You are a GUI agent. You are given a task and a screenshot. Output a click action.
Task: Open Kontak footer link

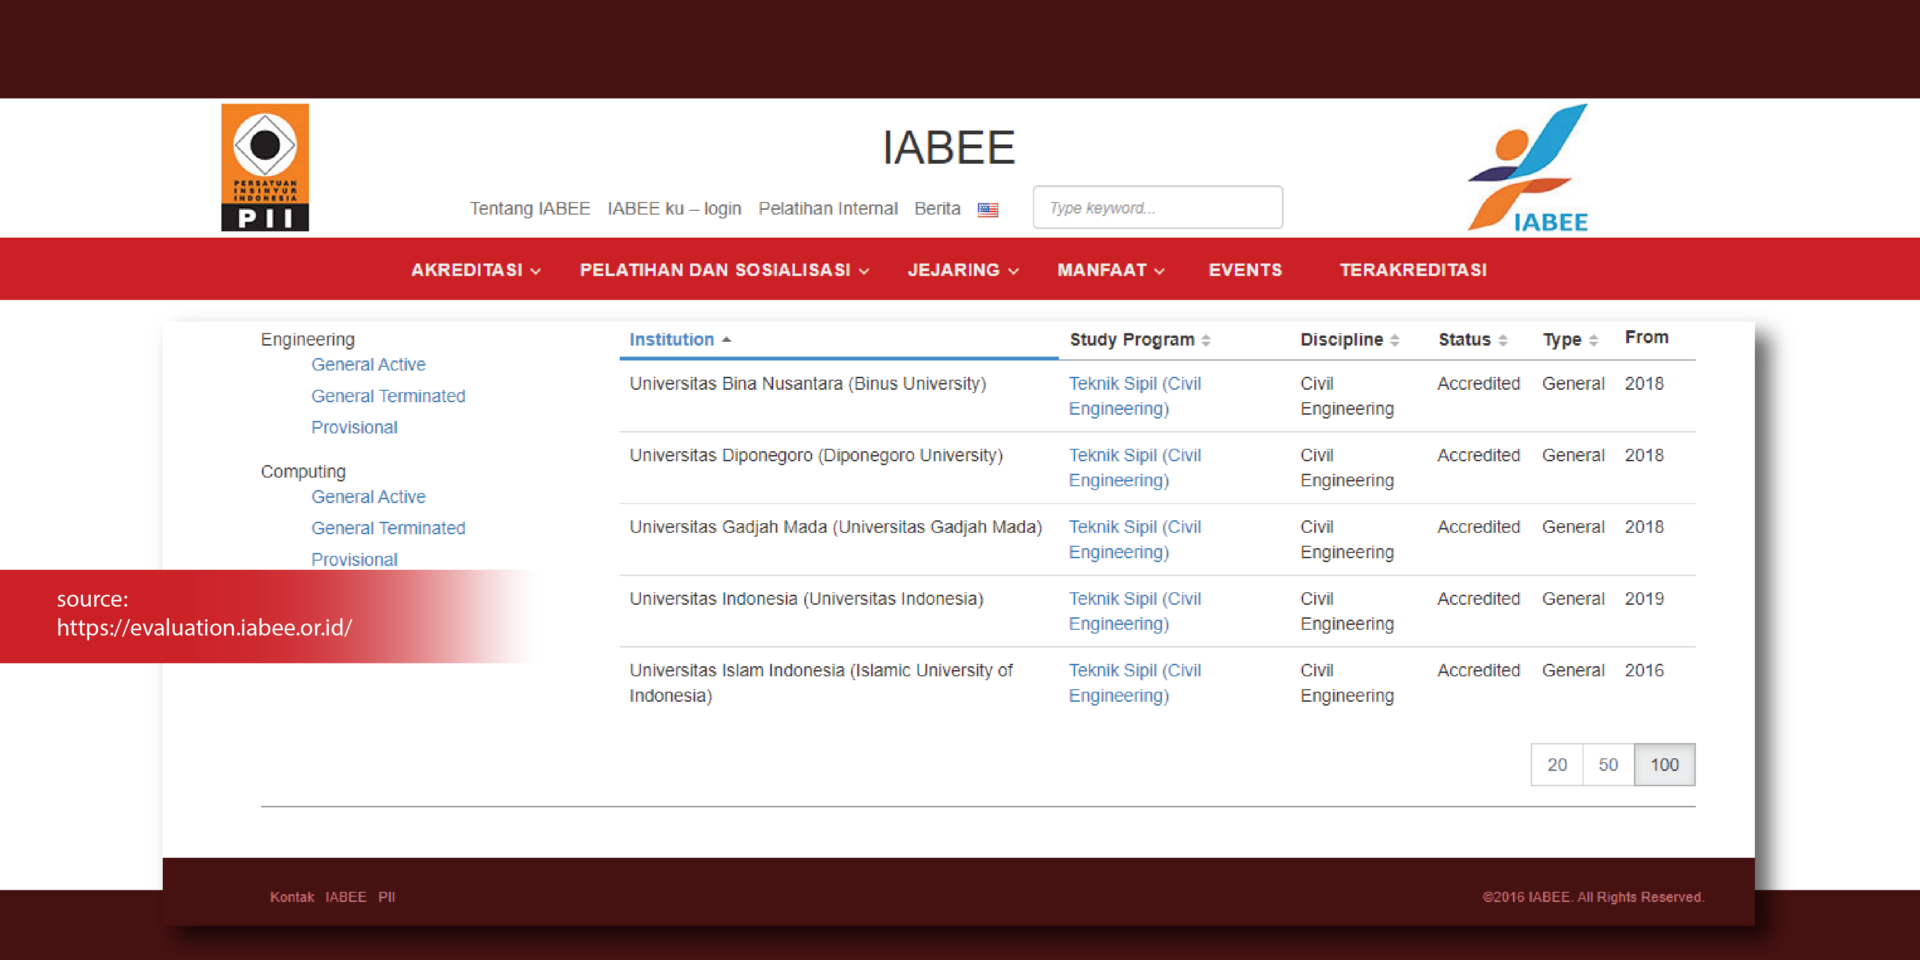coord(292,897)
